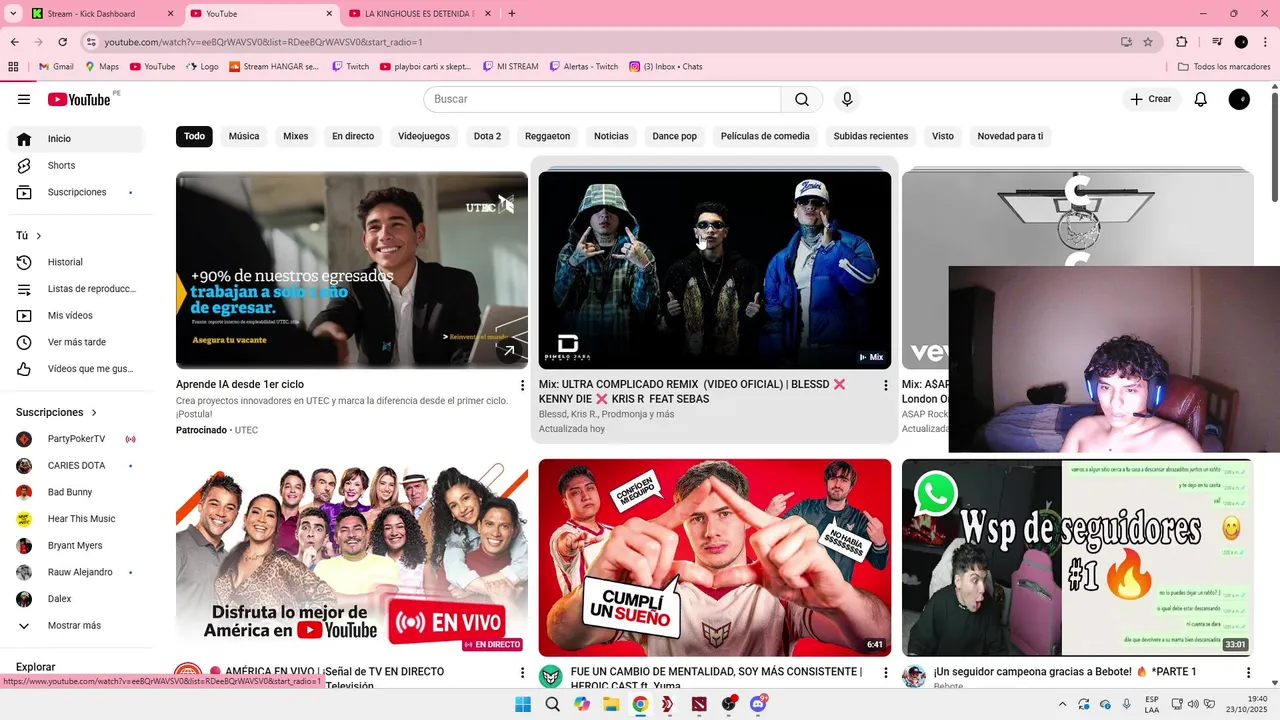This screenshot has height=720, width=1280.
Task: Open Rauw Alejandro subscription channel
Action: coord(76,572)
